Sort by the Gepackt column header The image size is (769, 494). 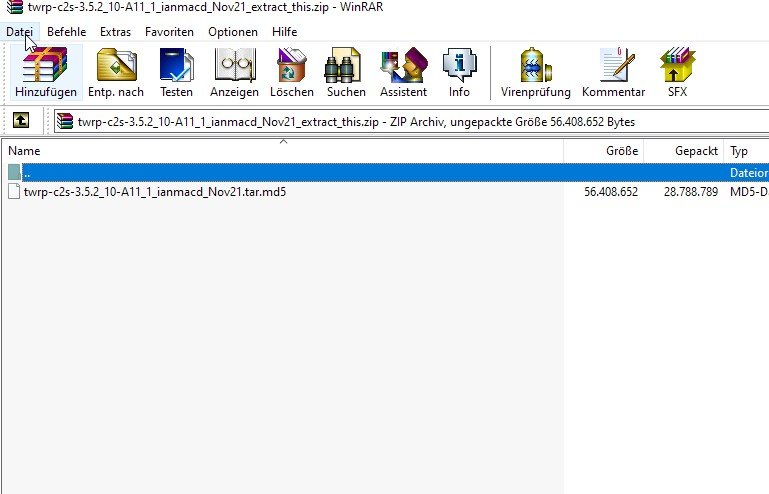(684, 151)
